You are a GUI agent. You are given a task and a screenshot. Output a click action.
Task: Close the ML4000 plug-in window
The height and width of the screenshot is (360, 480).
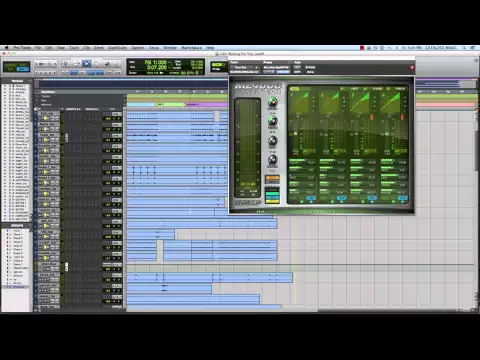(x=412, y=68)
